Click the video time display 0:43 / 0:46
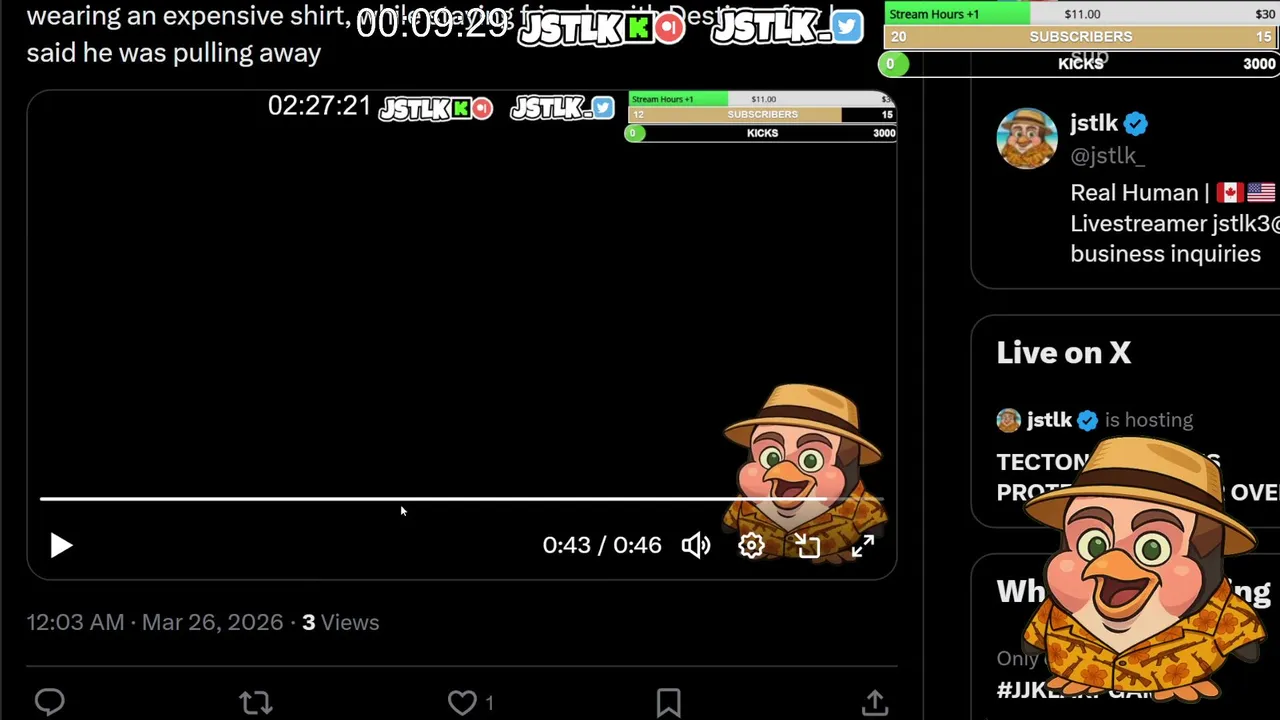 602,545
